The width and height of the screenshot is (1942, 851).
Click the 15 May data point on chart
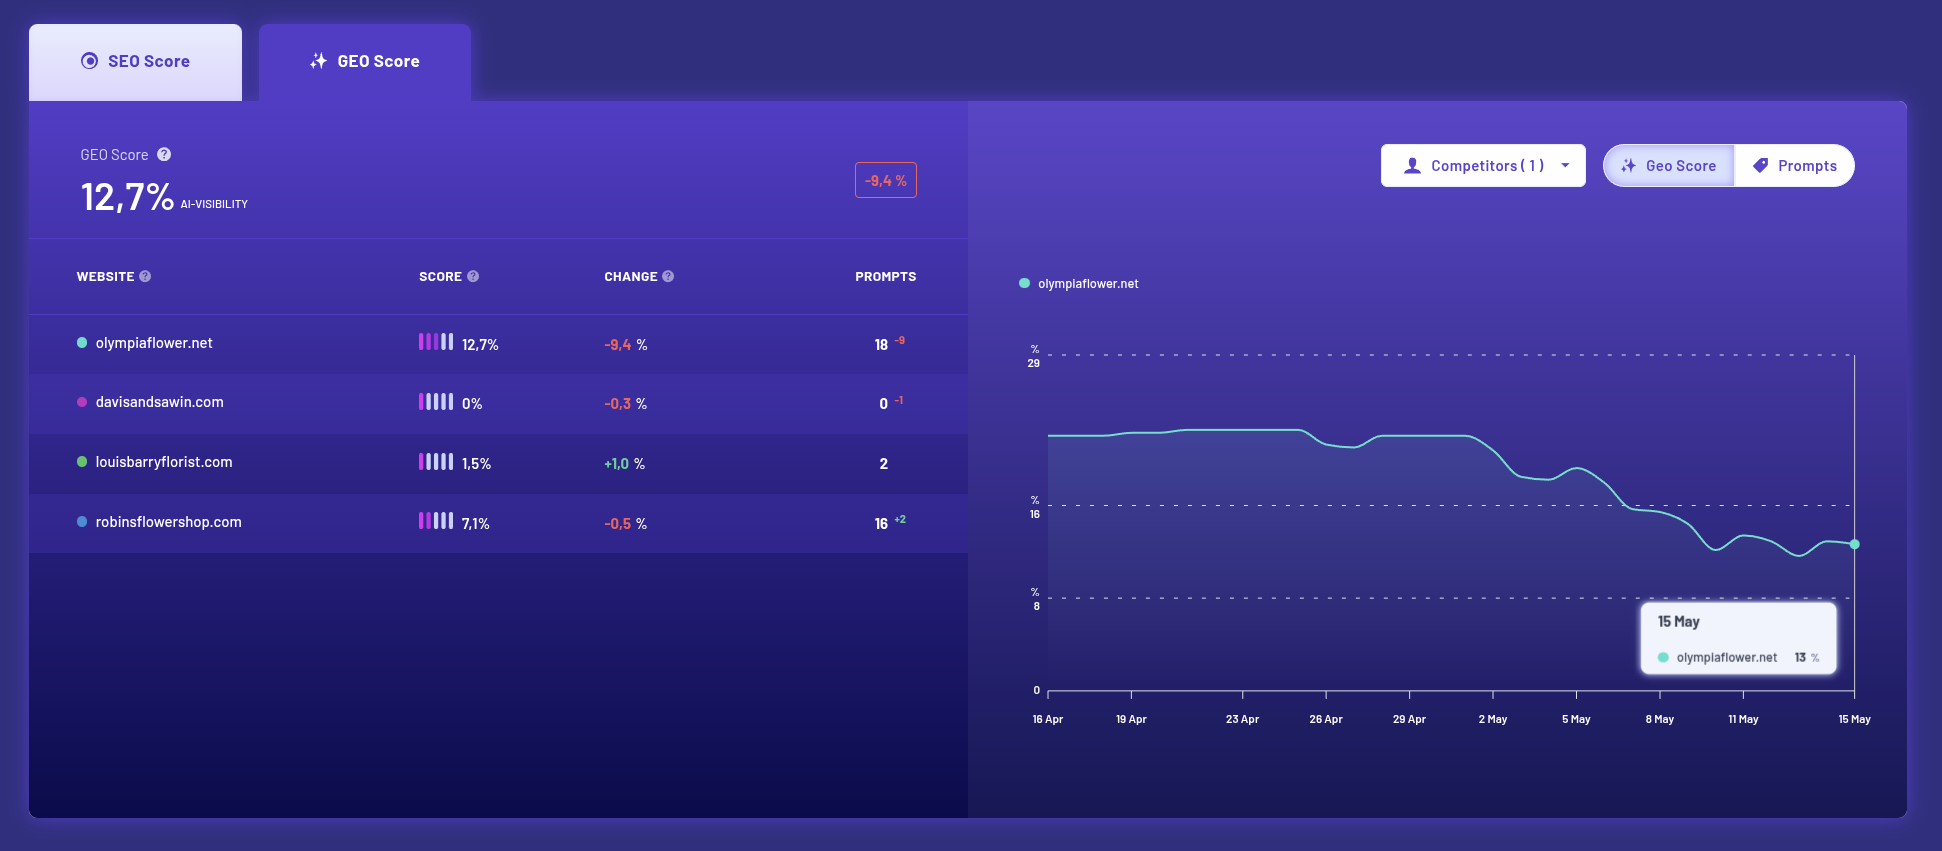click(1854, 544)
